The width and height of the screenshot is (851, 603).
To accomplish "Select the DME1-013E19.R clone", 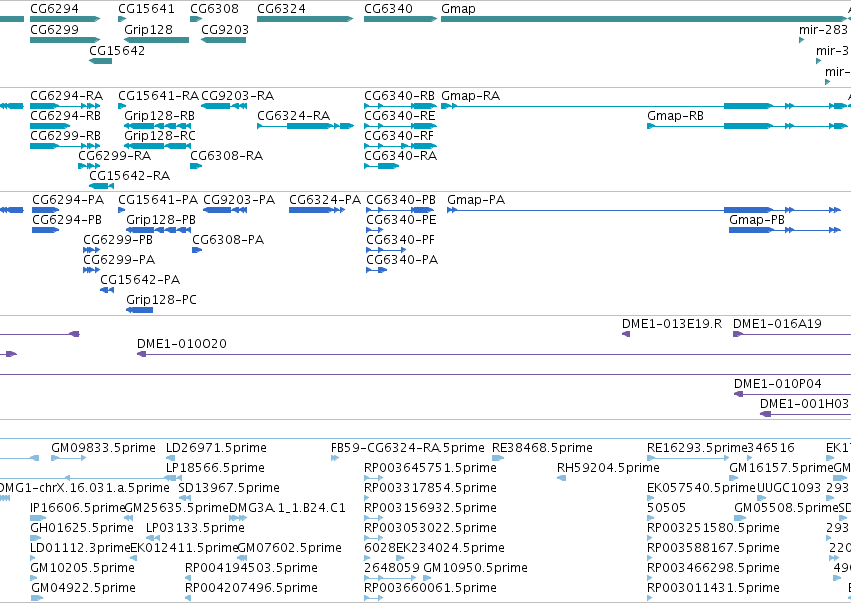I will pos(626,334).
